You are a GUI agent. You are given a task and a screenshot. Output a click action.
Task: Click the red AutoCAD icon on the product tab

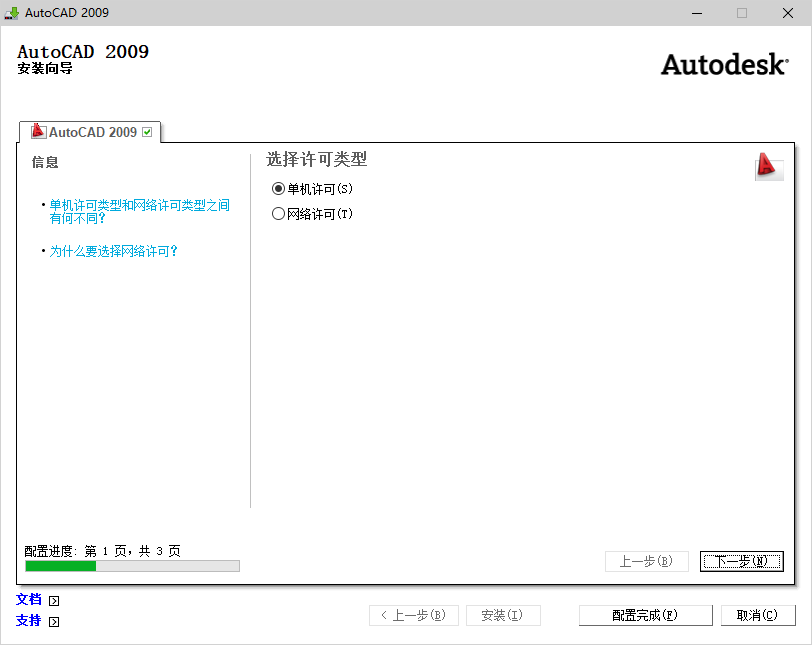click(x=39, y=130)
